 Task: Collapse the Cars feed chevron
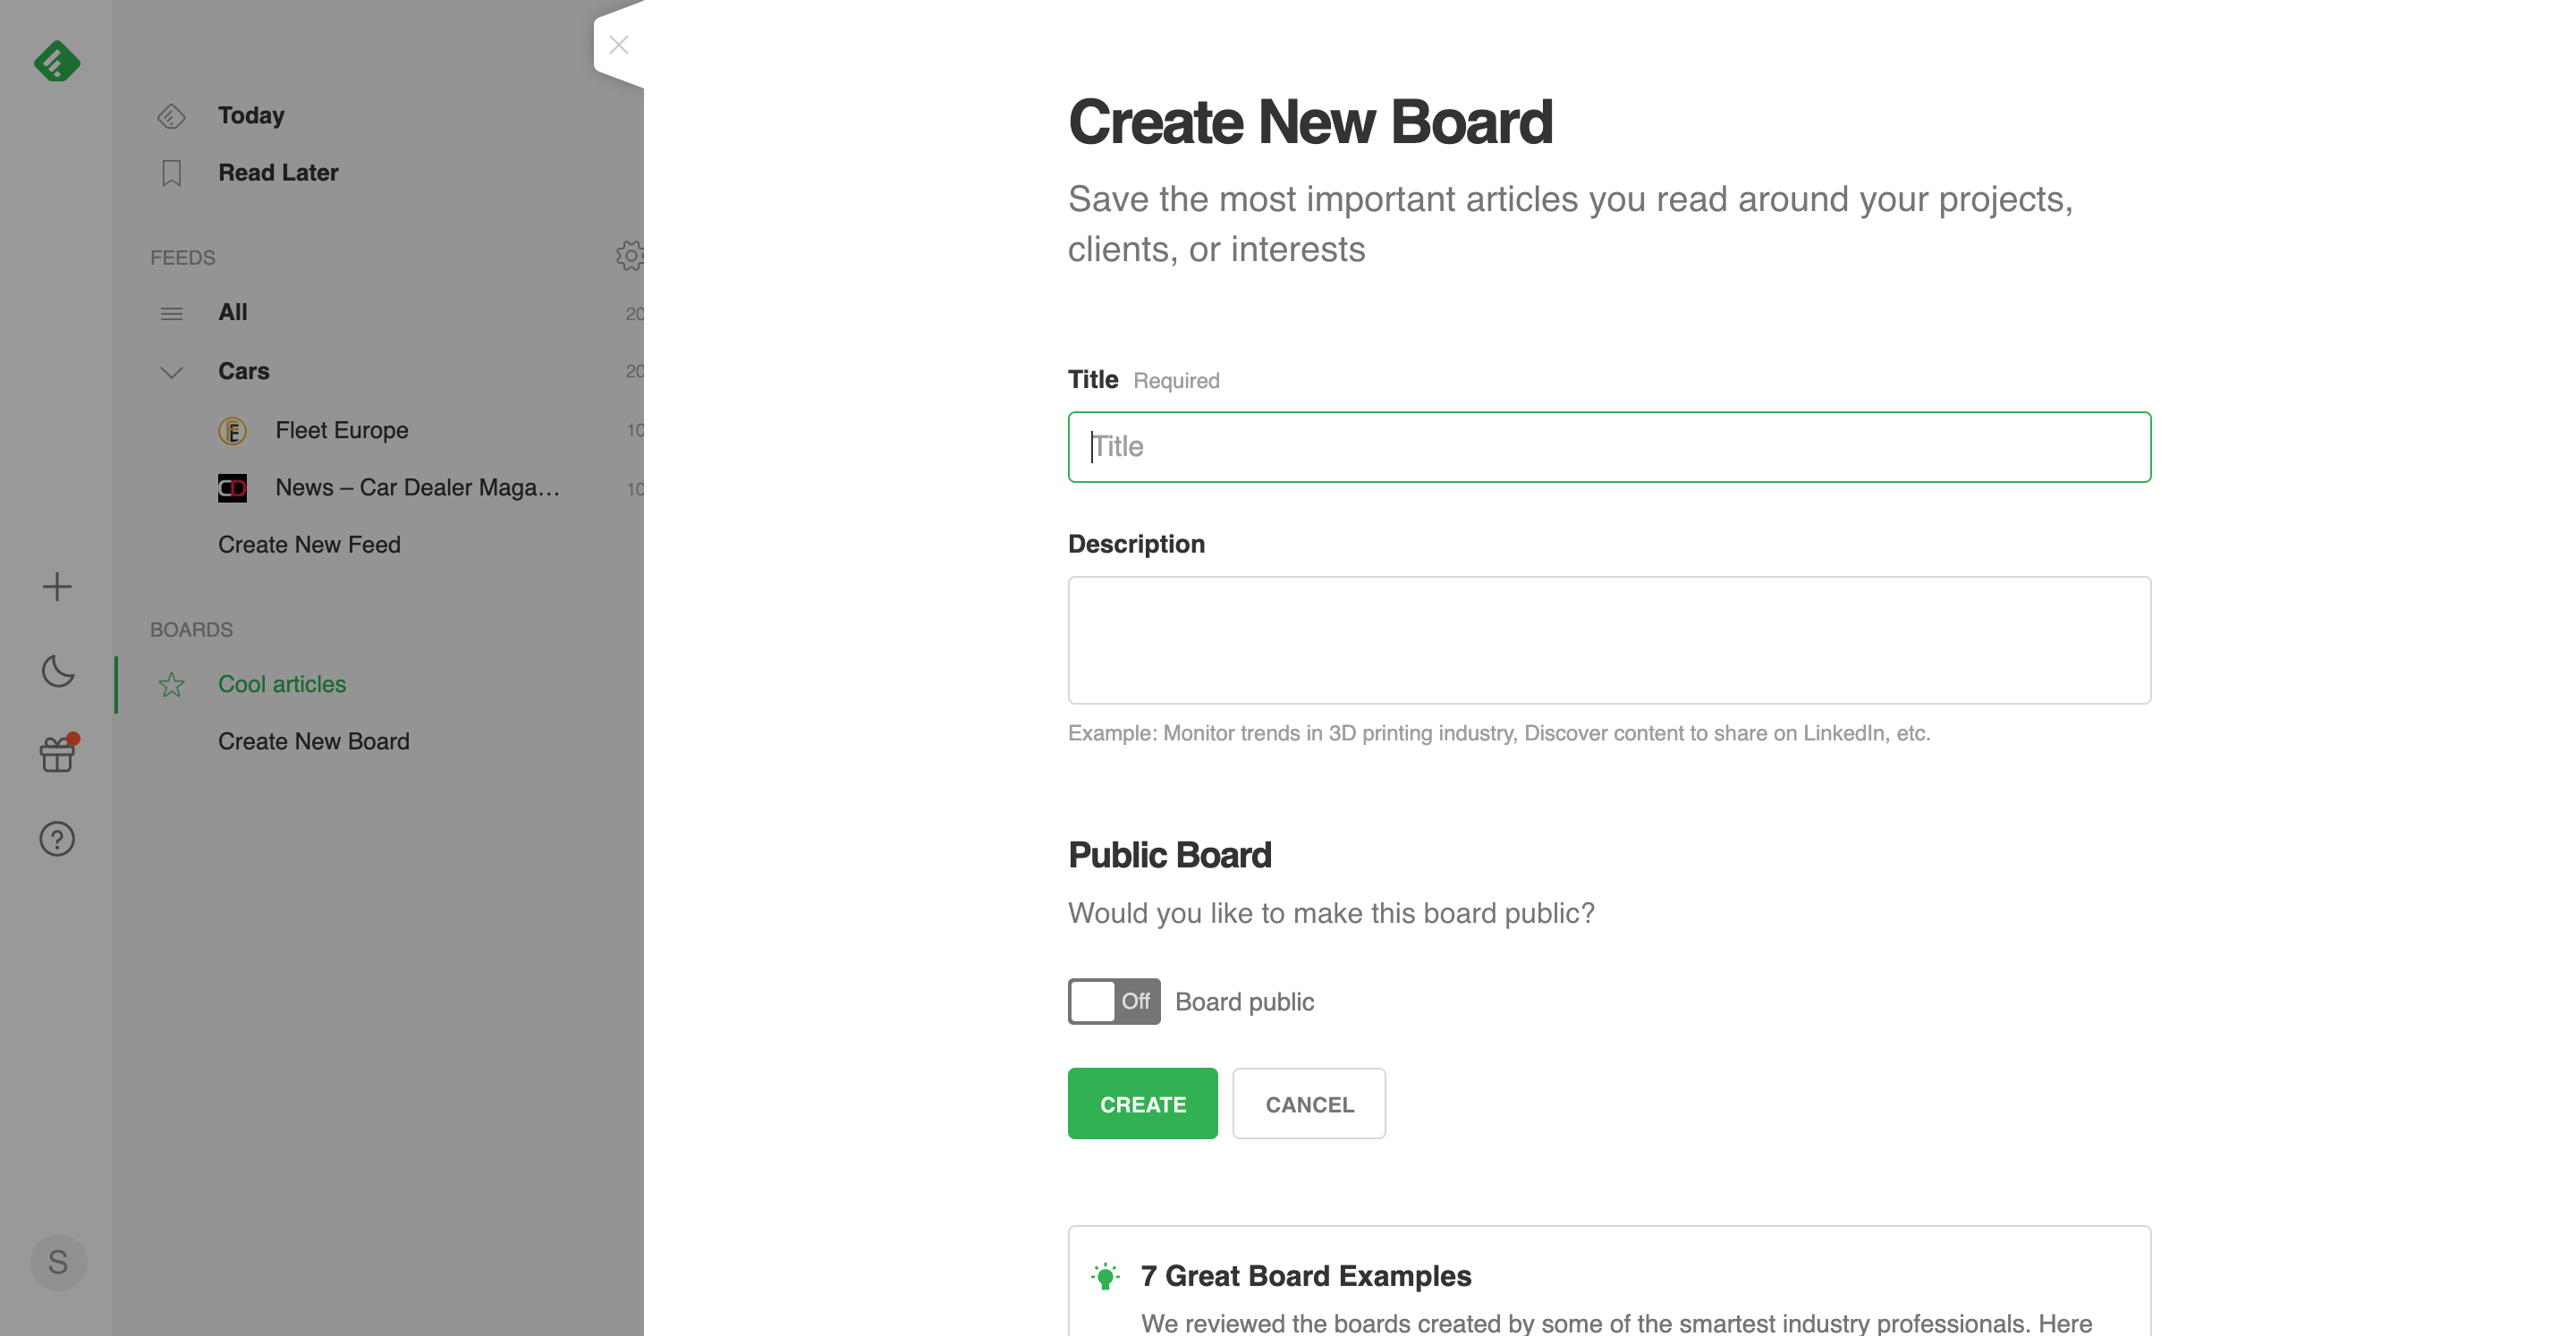click(169, 371)
